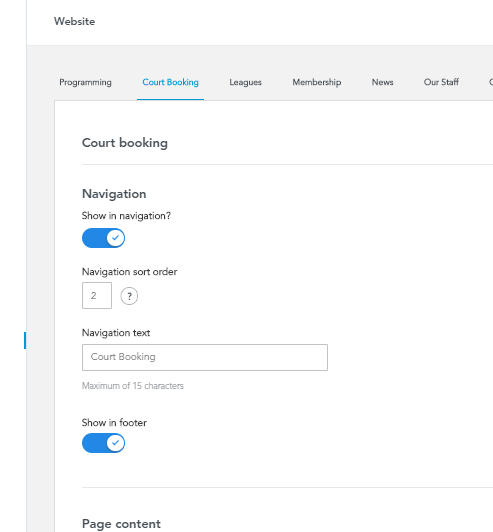Click the Page content heading

tap(121, 524)
